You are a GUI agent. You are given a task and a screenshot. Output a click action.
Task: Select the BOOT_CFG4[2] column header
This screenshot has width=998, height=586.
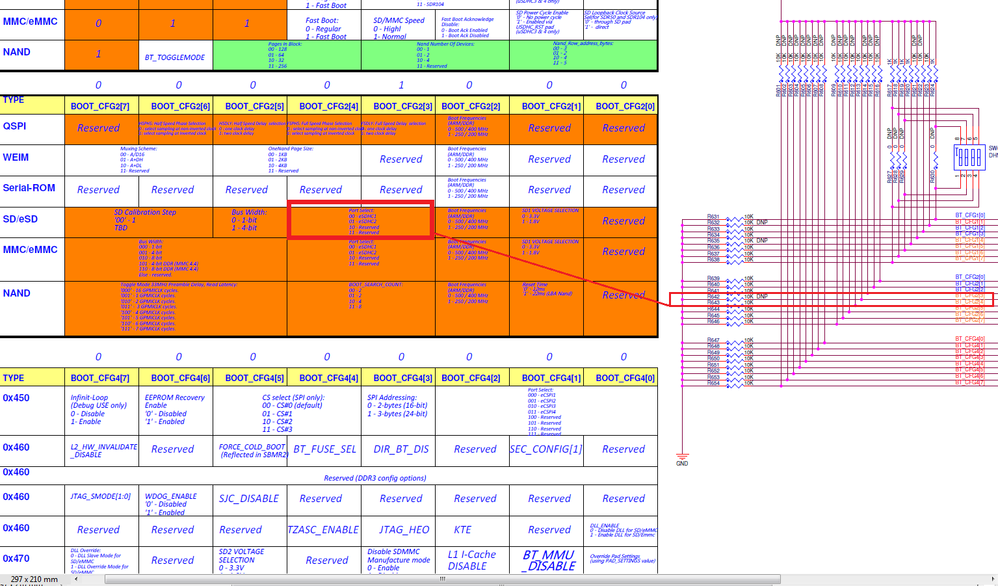pos(472,378)
